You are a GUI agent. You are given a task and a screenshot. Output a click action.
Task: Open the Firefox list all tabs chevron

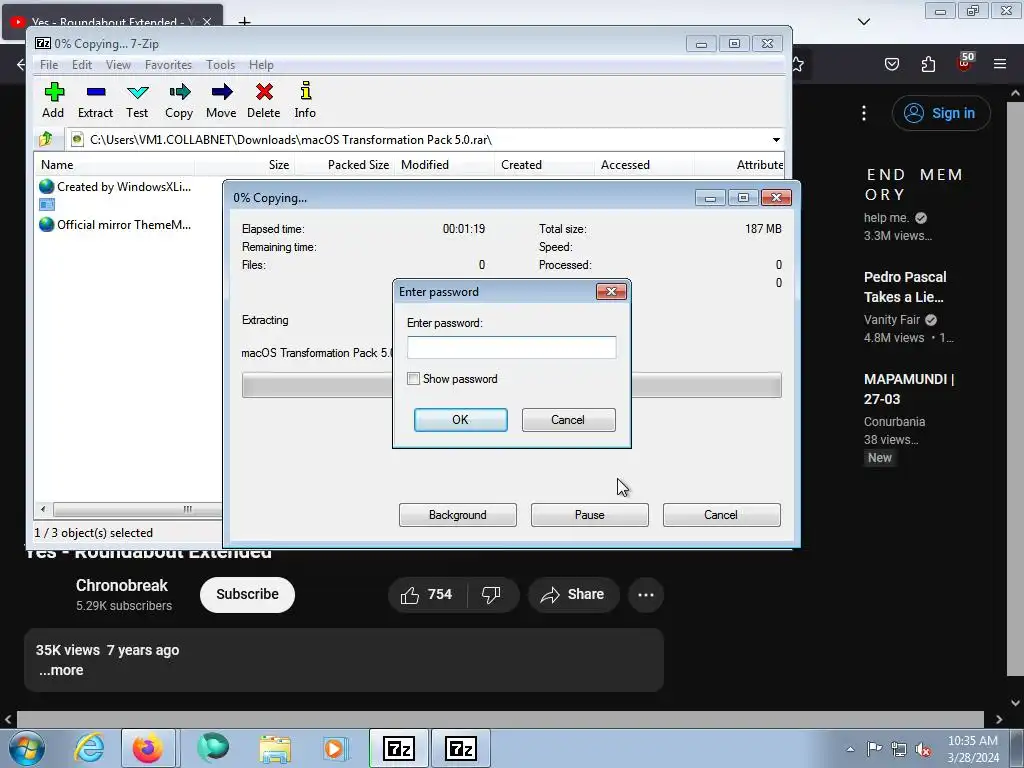click(864, 22)
